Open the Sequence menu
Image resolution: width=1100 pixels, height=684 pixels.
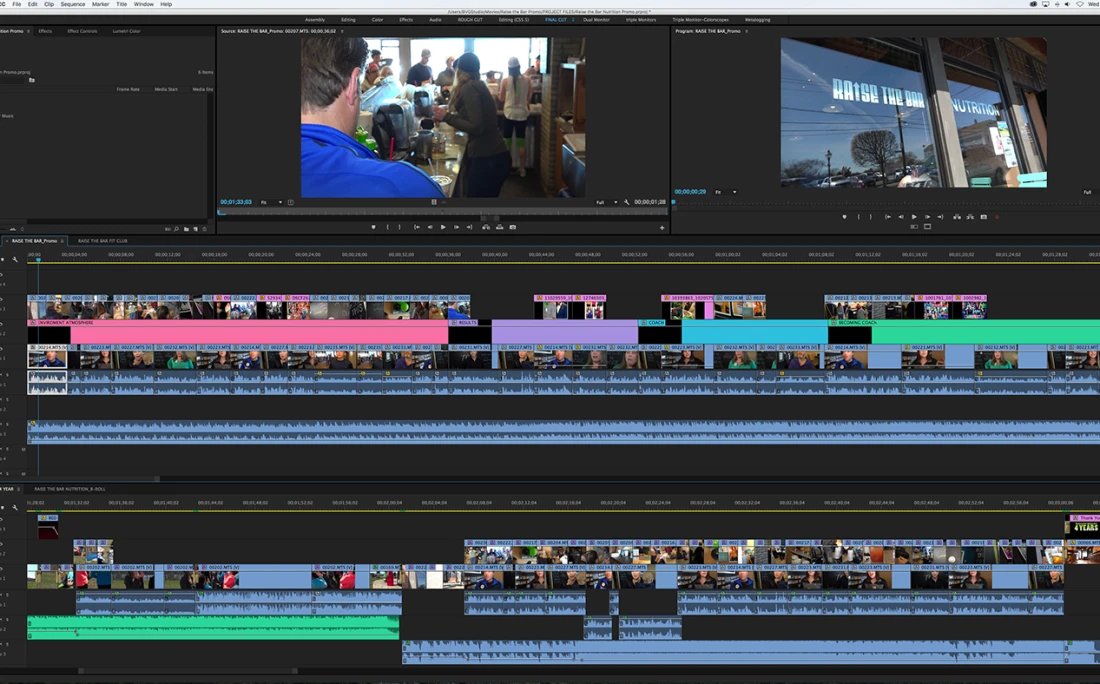click(x=72, y=4)
